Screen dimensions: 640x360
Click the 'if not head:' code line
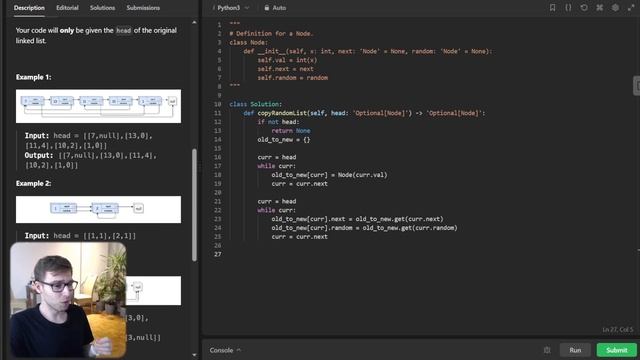click(x=278, y=122)
